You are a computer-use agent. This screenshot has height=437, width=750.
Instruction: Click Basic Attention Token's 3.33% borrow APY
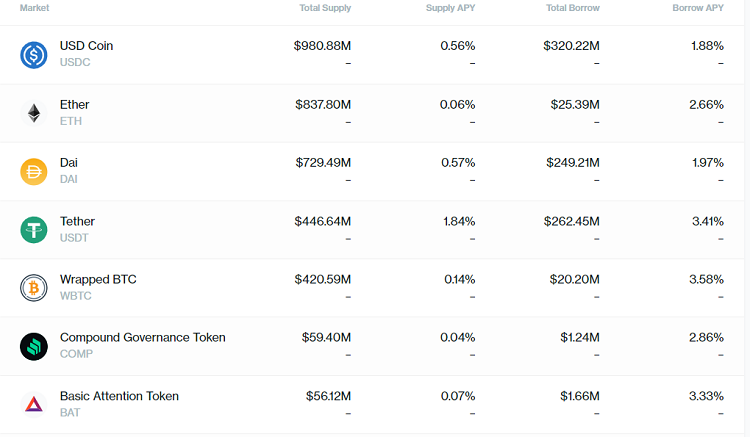706,396
